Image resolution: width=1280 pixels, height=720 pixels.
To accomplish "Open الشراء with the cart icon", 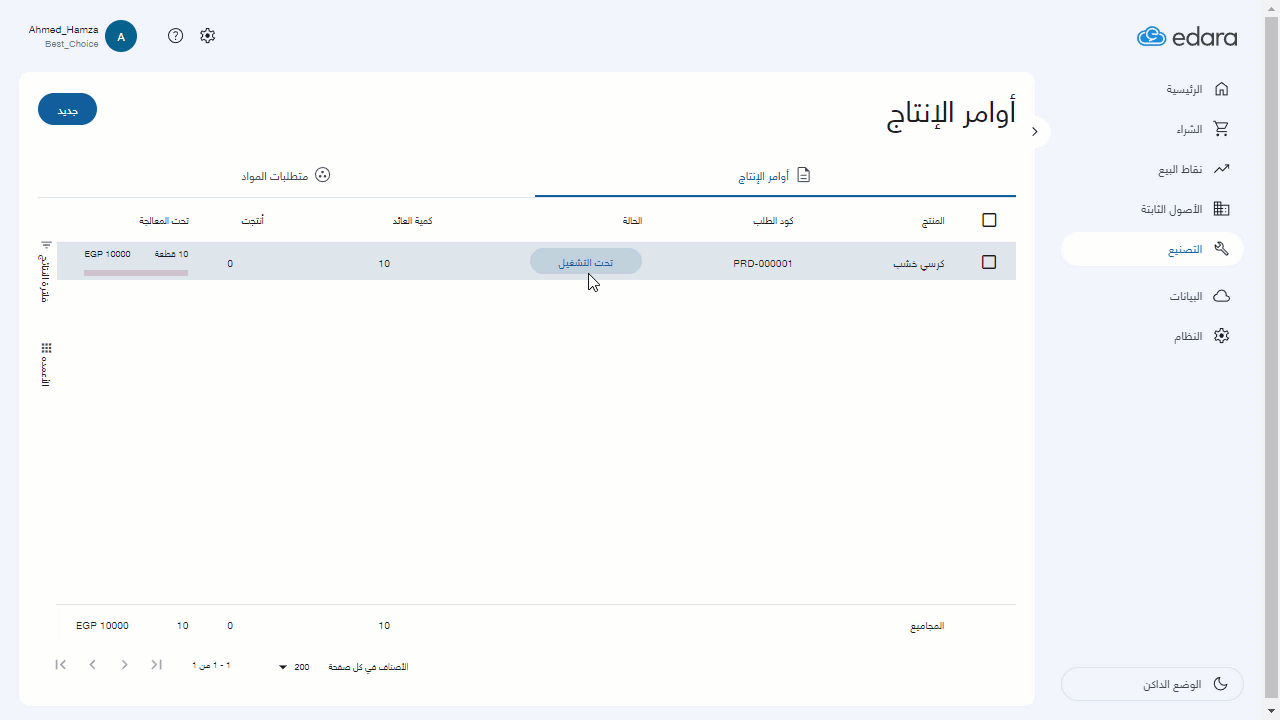I will [1221, 129].
